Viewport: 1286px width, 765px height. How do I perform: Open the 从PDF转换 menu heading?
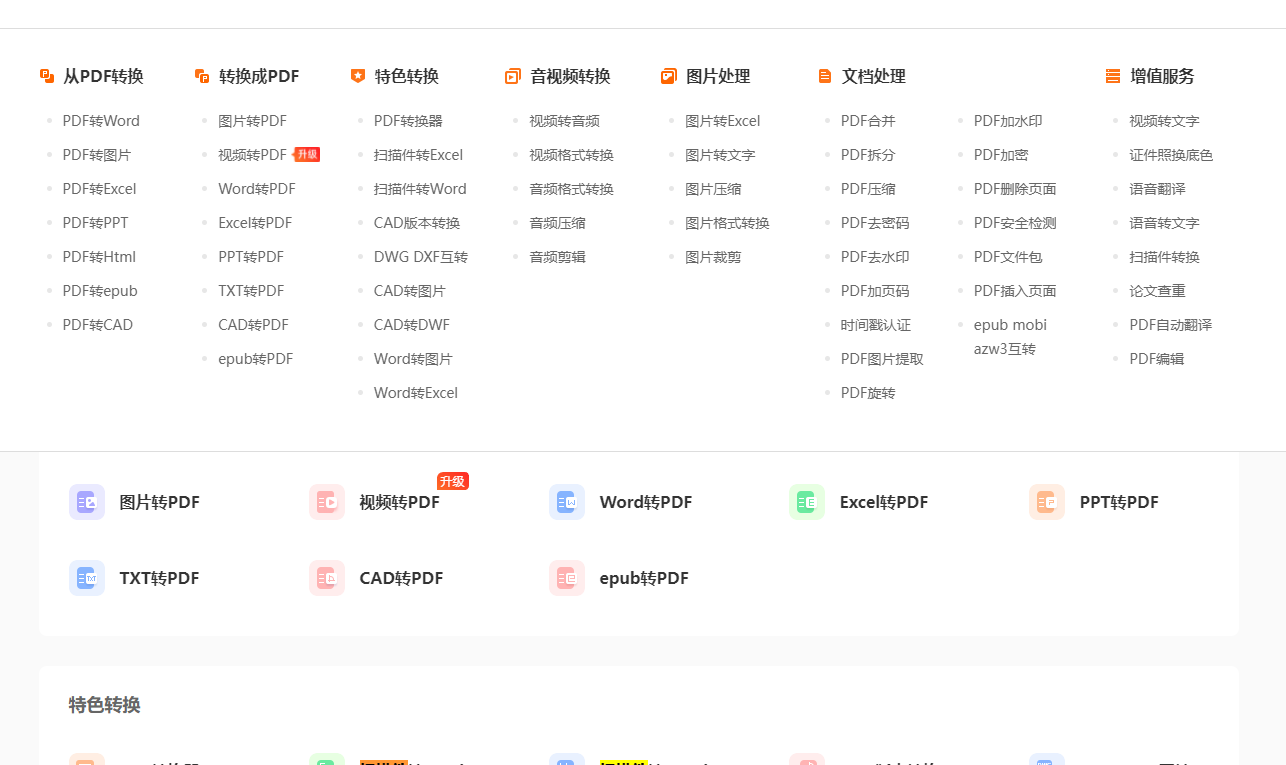[103, 76]
